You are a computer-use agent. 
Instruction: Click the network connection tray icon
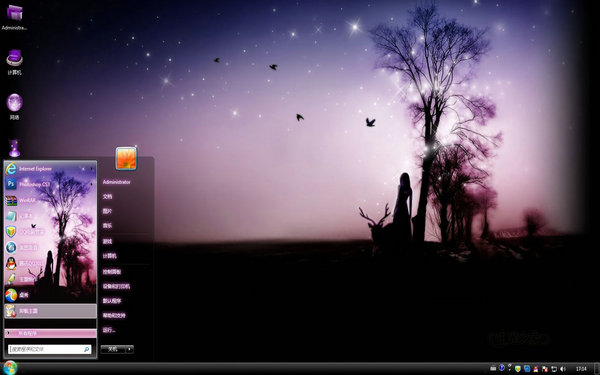[x=553, y=368]
